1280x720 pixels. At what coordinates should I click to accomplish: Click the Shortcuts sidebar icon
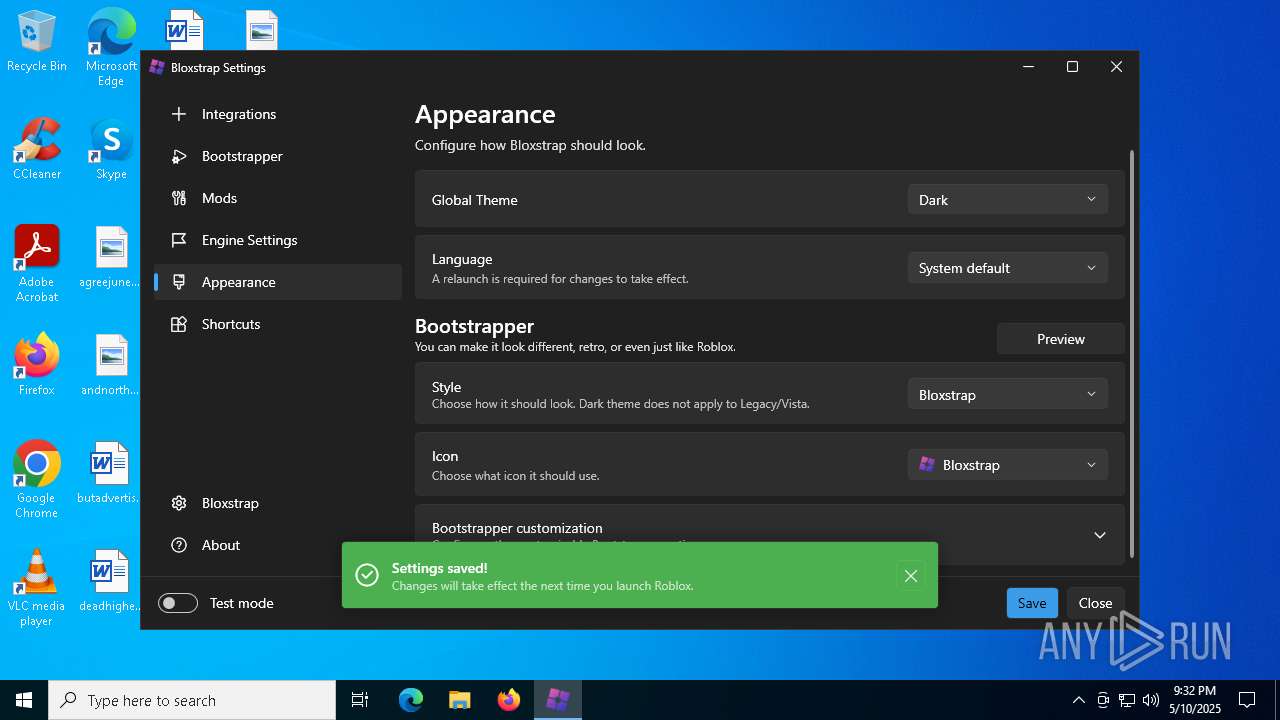[179, 324]
